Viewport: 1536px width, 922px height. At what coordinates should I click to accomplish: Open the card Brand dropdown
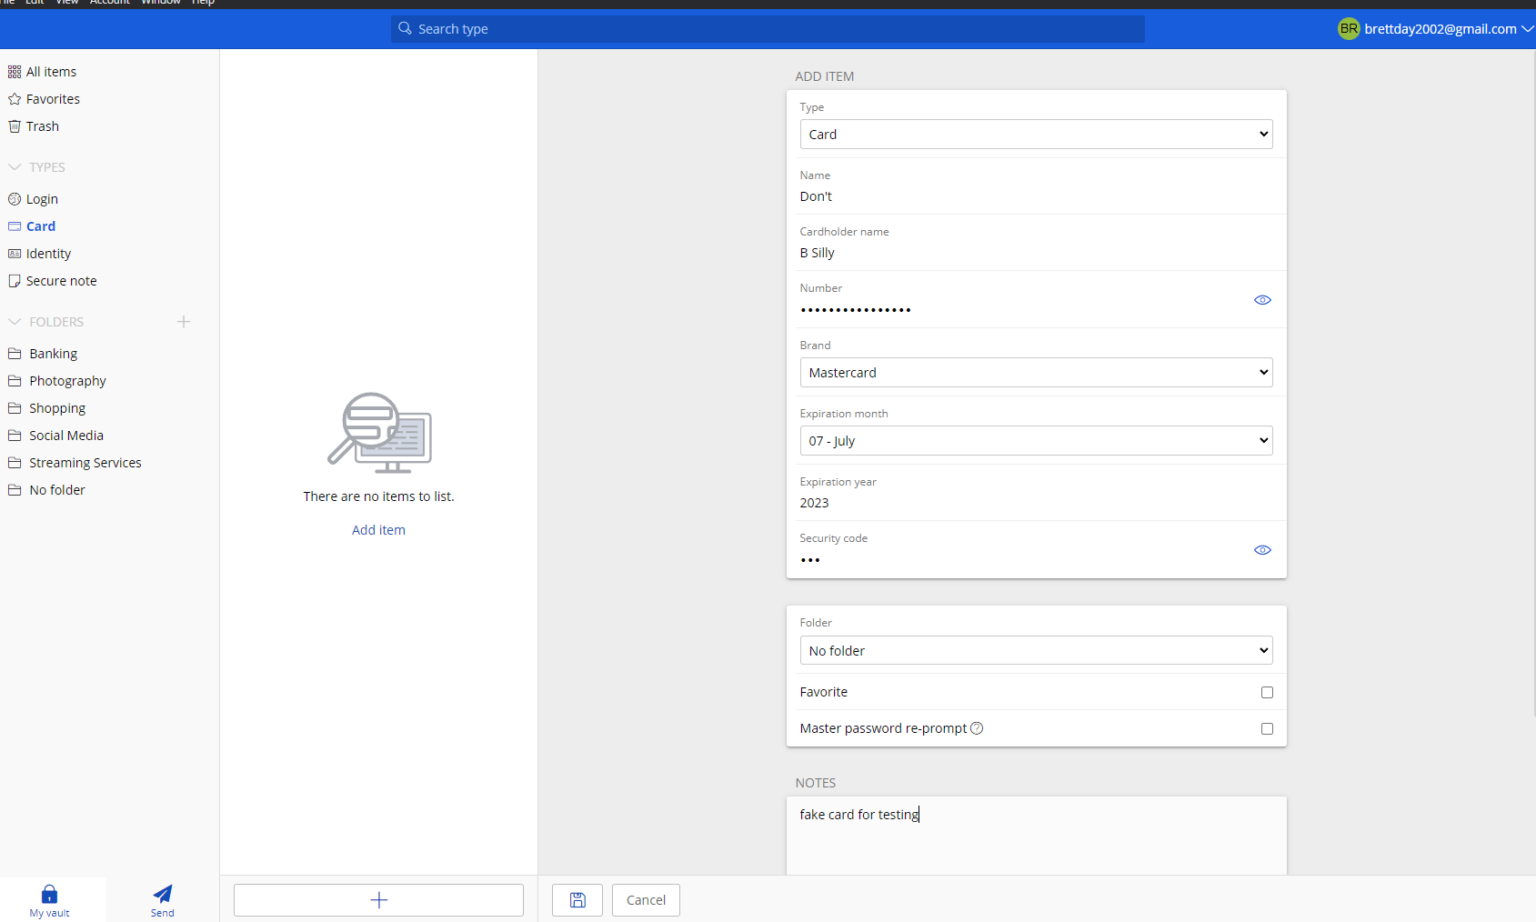[1035, 372]
